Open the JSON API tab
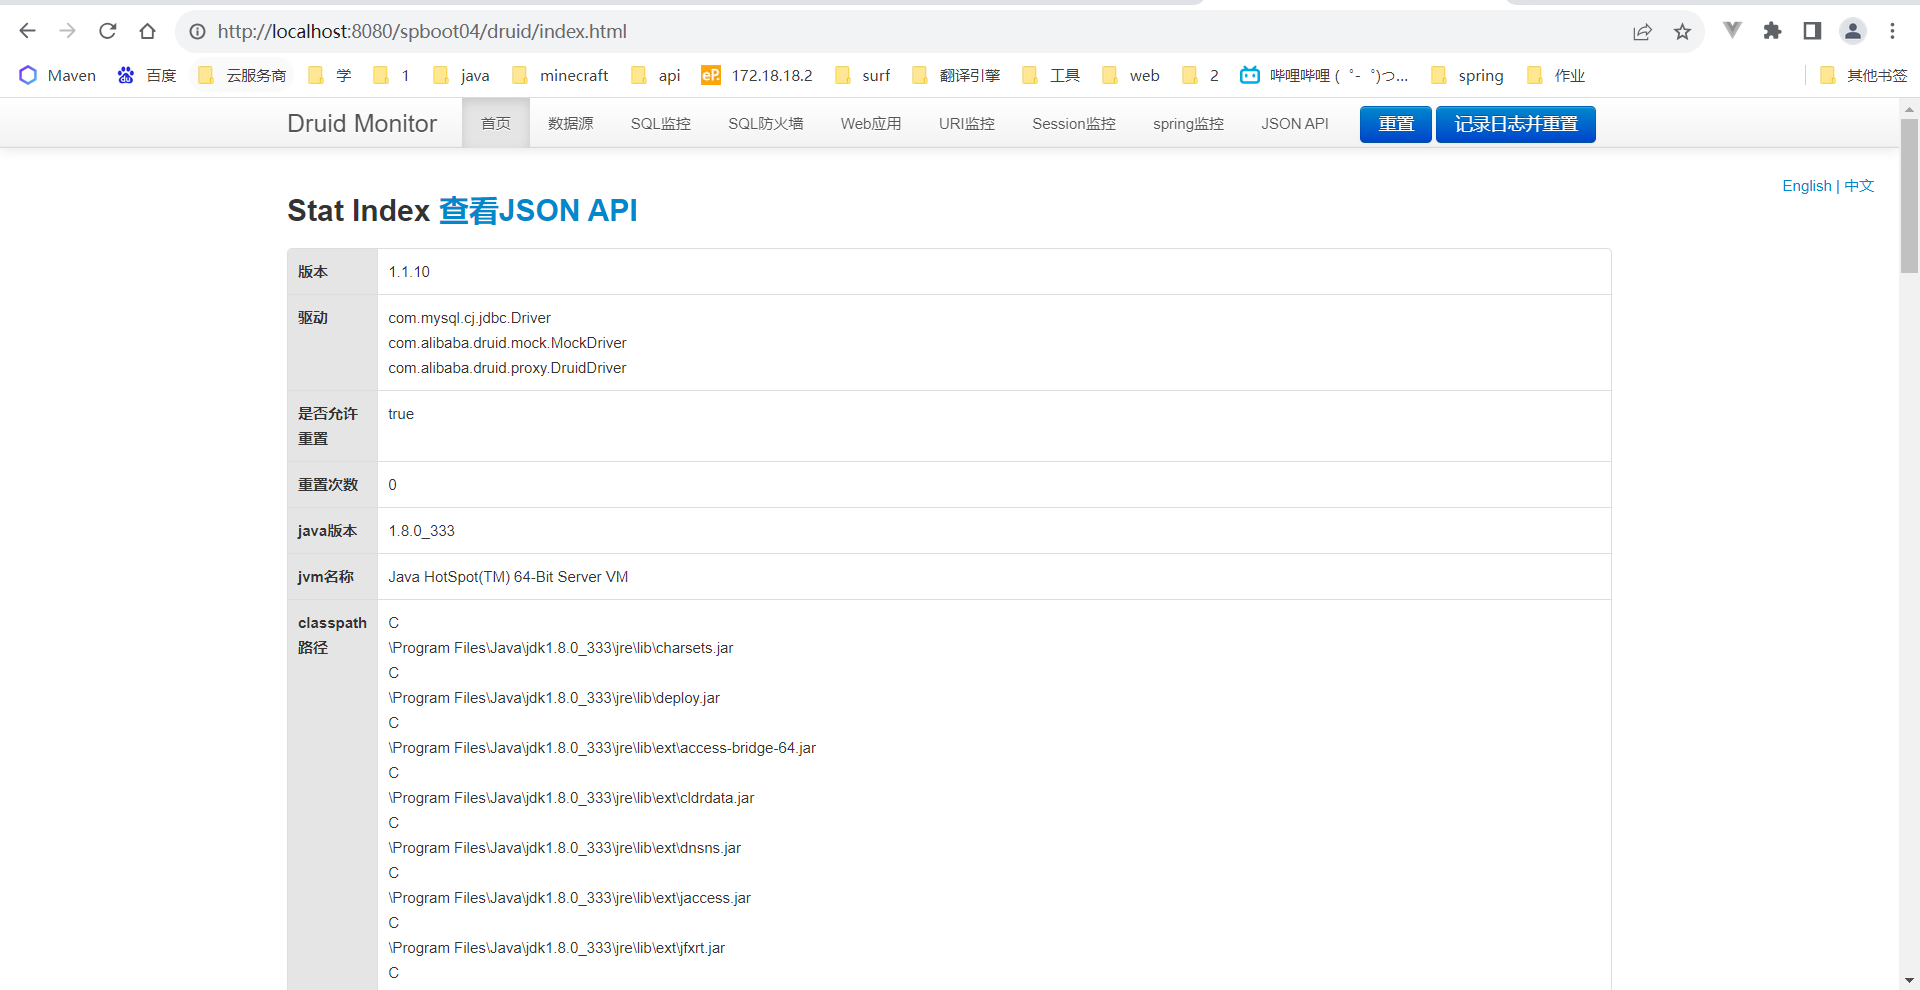 coord(1295,123)
